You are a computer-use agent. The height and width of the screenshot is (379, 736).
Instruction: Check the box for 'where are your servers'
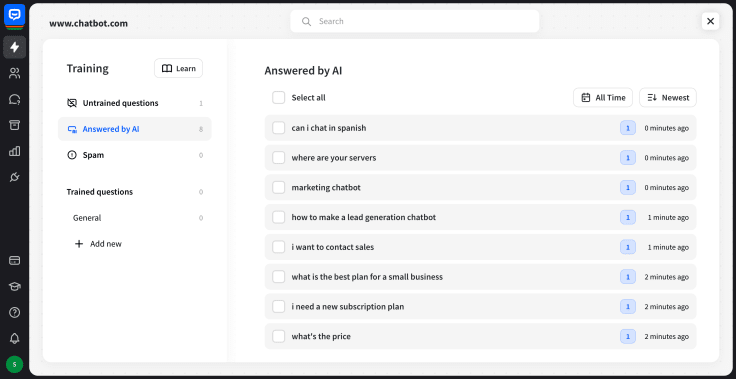[x=279, y=158]
